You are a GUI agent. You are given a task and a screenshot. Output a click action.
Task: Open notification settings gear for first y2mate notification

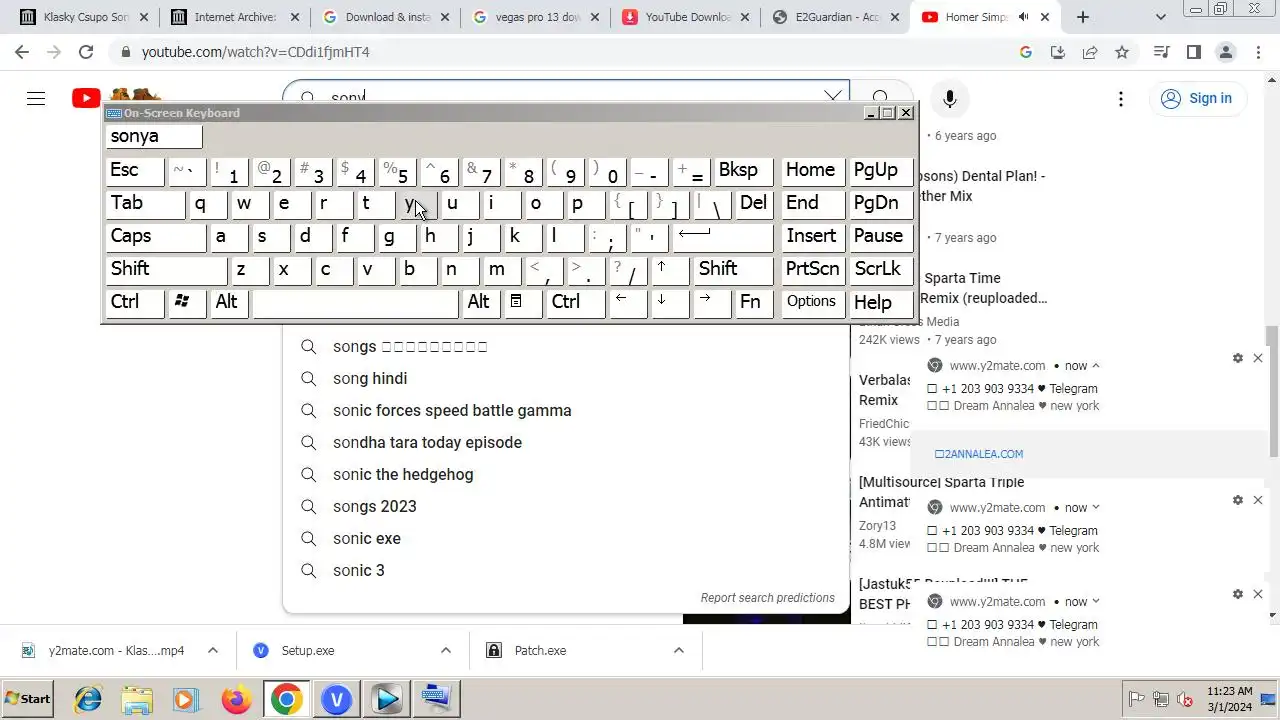tap(1238, 358)
